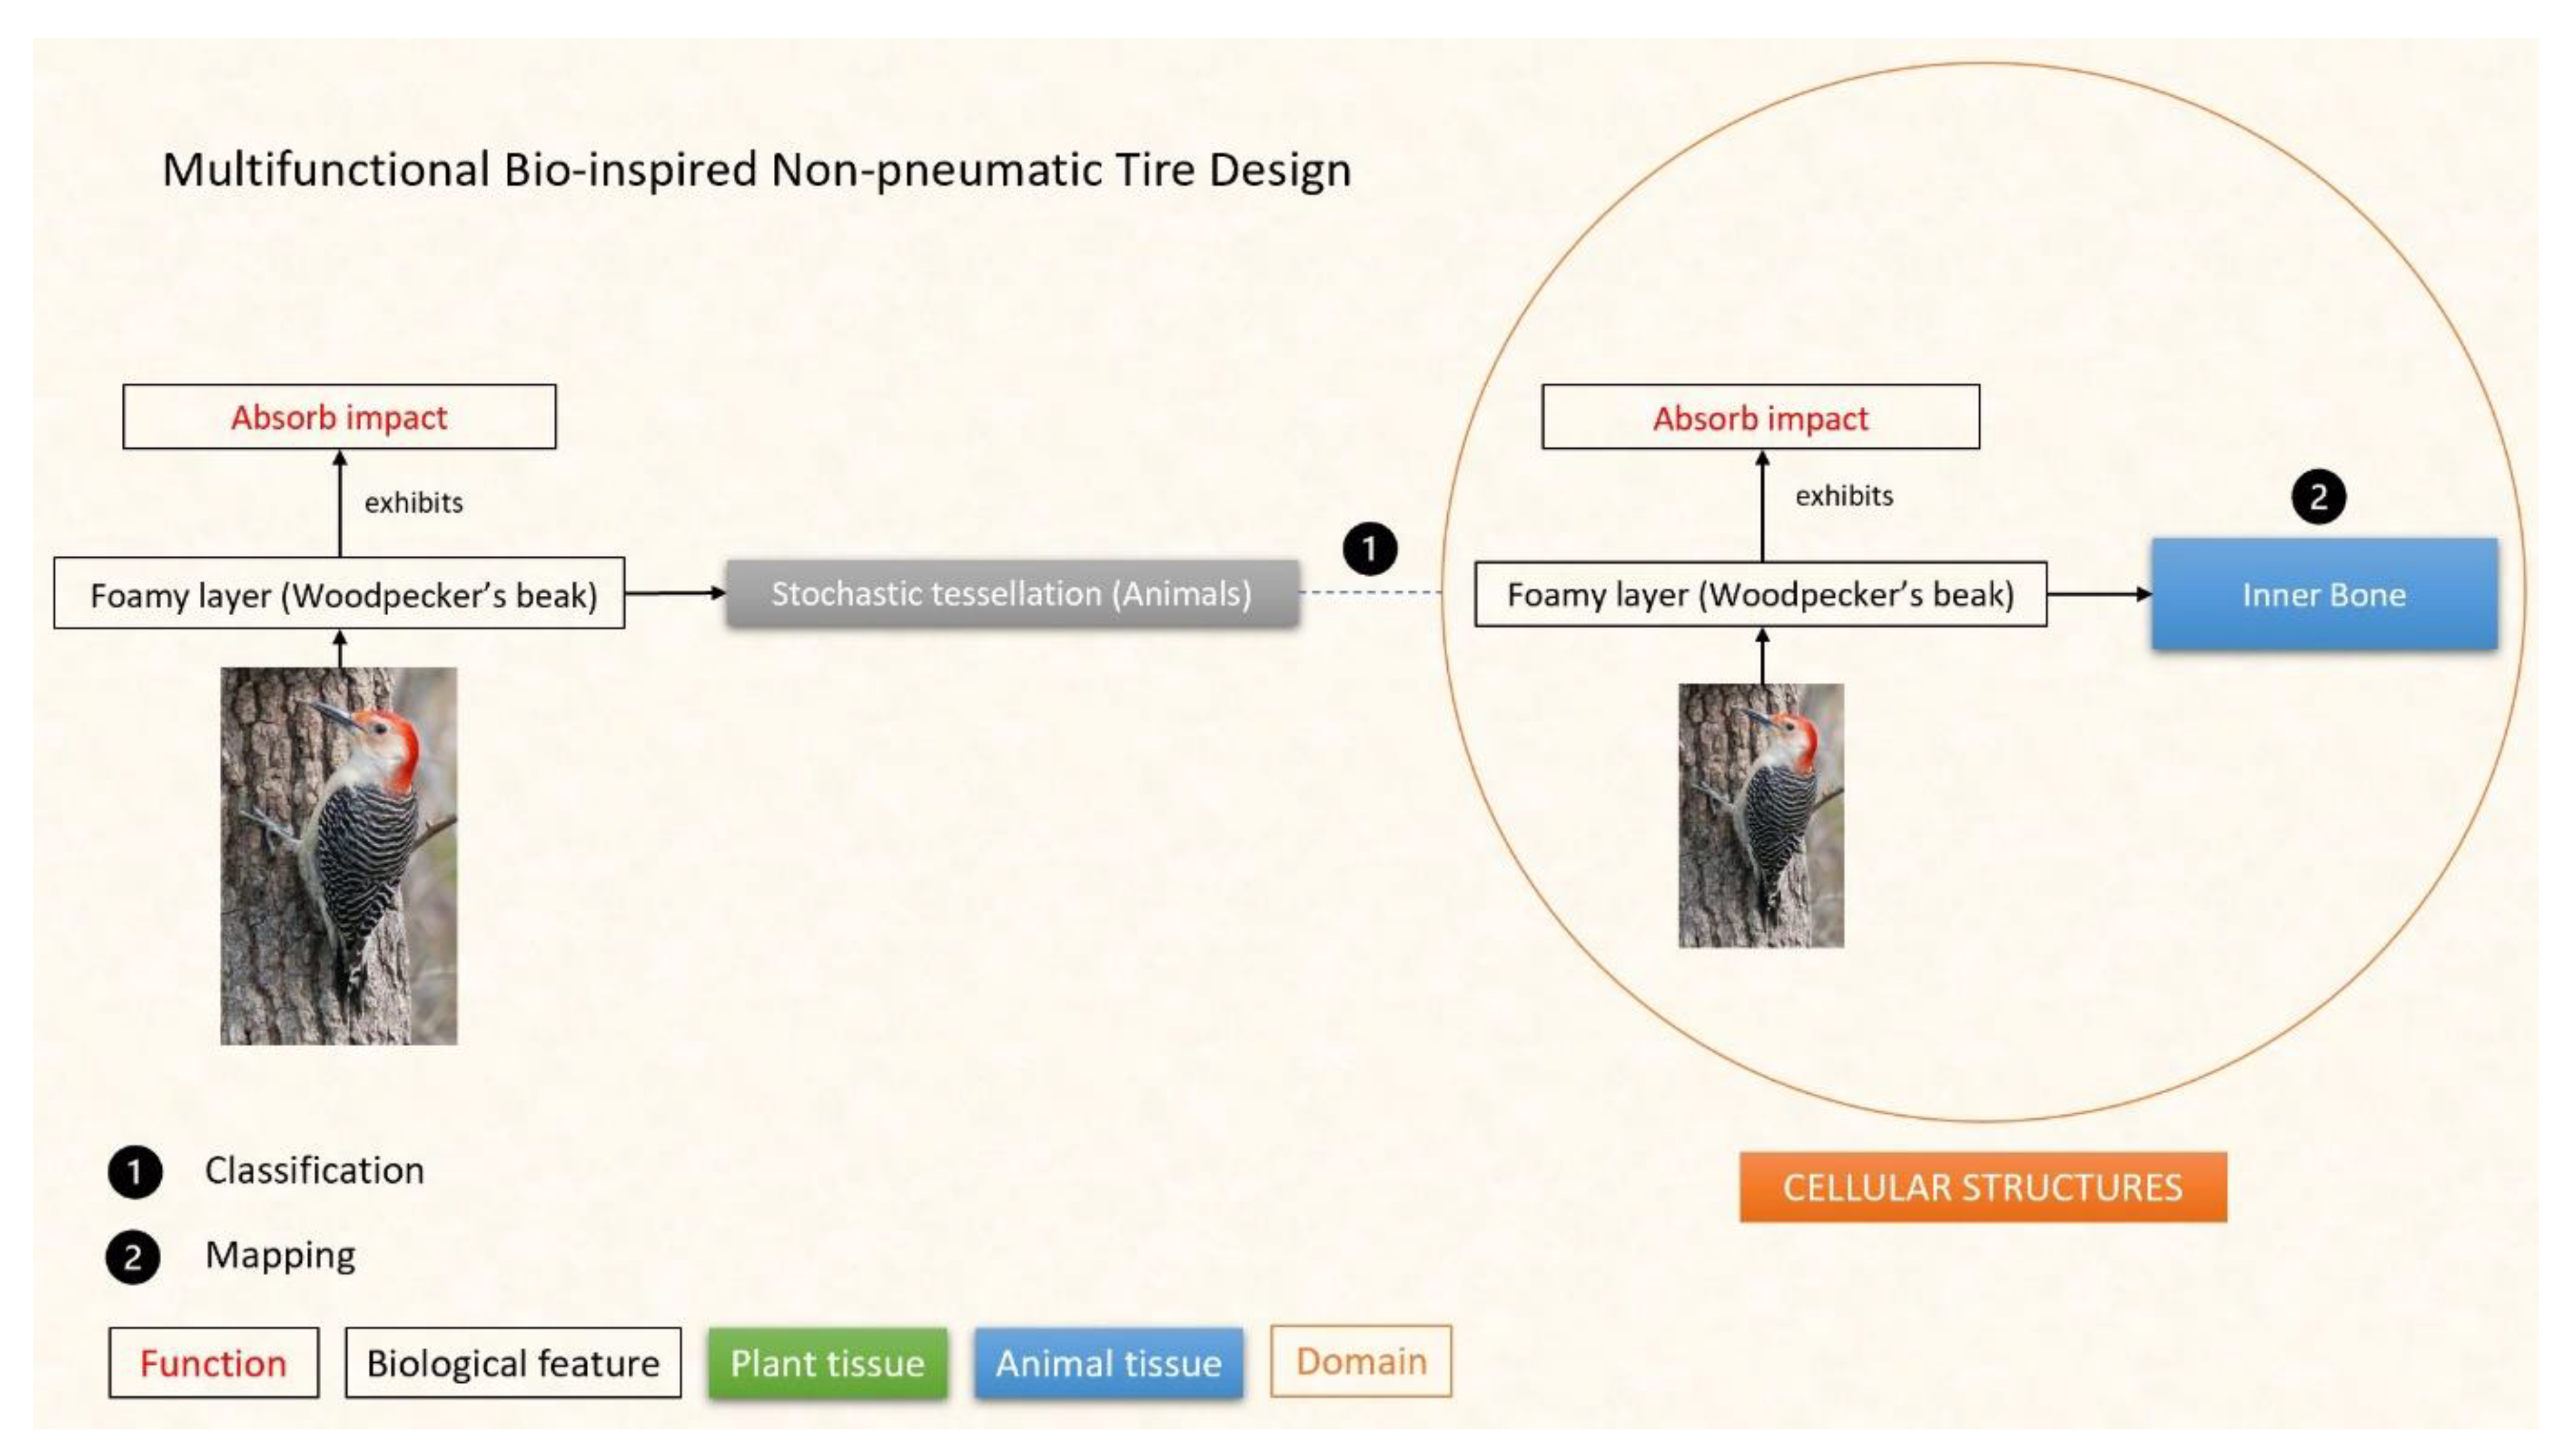Click the orange CELLULAR STRUCTURES label
The image size is (2572, 1456).
coord(1982,1187)
